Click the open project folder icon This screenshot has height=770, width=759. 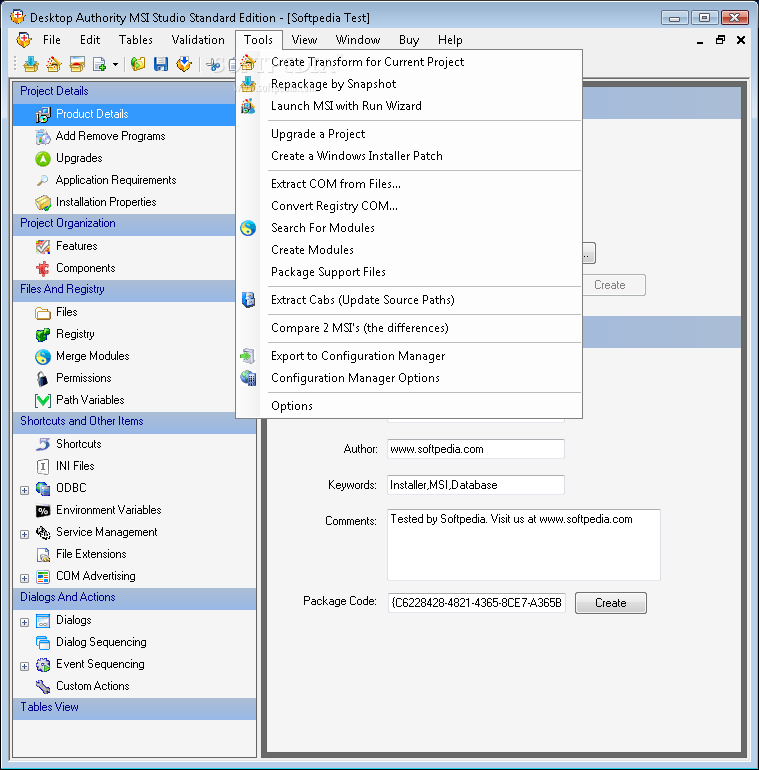pyautogui.click(x=138, y=64)
